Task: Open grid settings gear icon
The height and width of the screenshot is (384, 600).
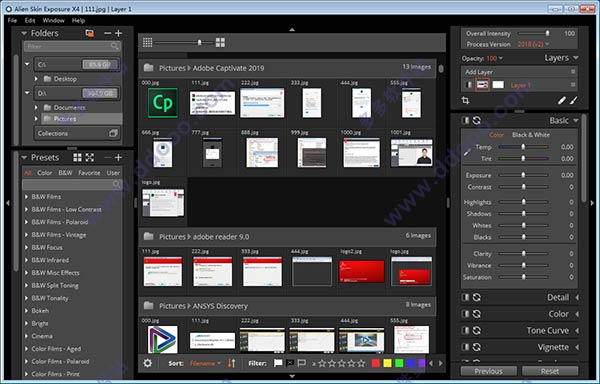Action: (x=147, y=363)
